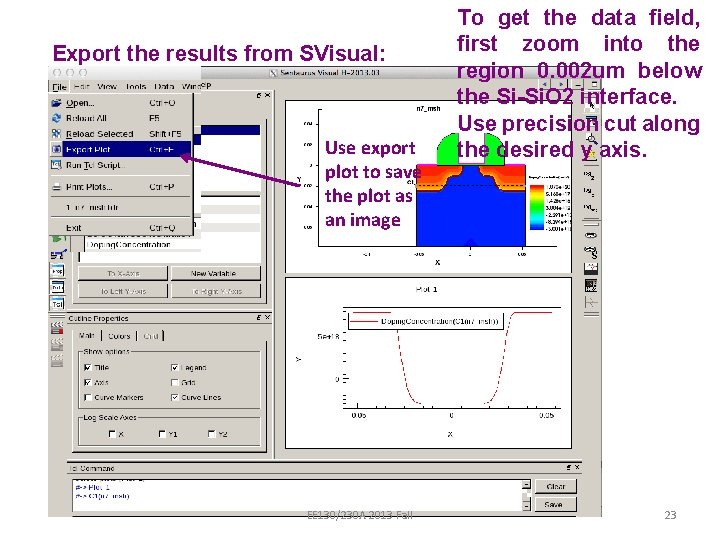Click the Prop panel icon in left toolbar

[57, 271]
